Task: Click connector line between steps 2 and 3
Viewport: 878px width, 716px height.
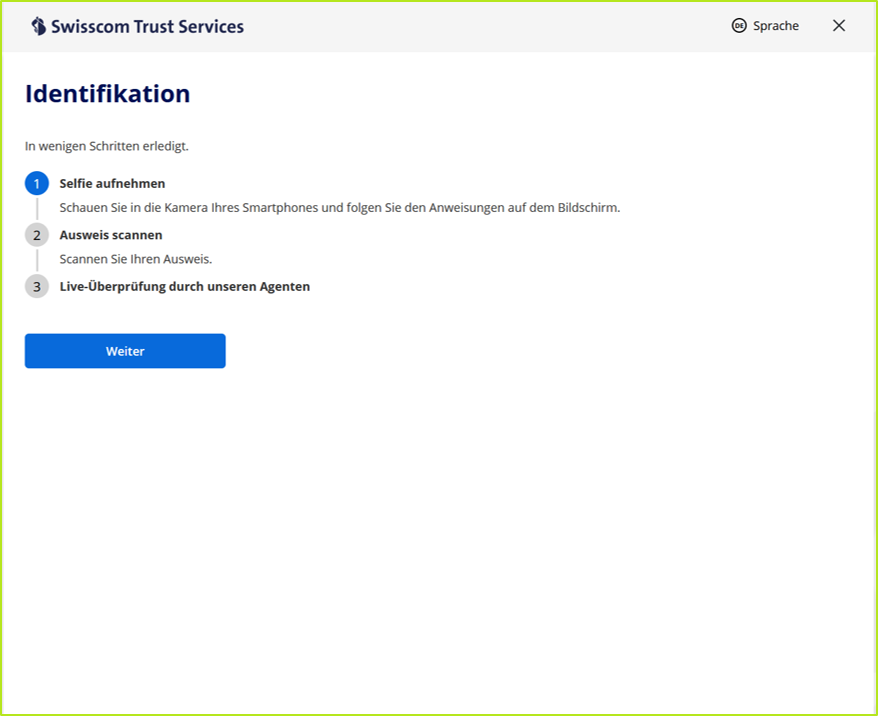Action: pyautogui.click(x=37, y=261)
